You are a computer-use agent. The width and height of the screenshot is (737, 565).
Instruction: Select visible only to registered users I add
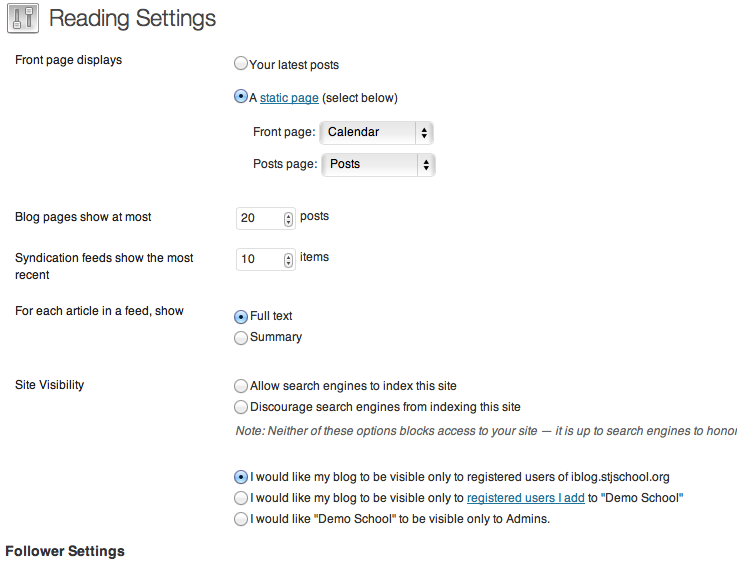coord(241,497)
